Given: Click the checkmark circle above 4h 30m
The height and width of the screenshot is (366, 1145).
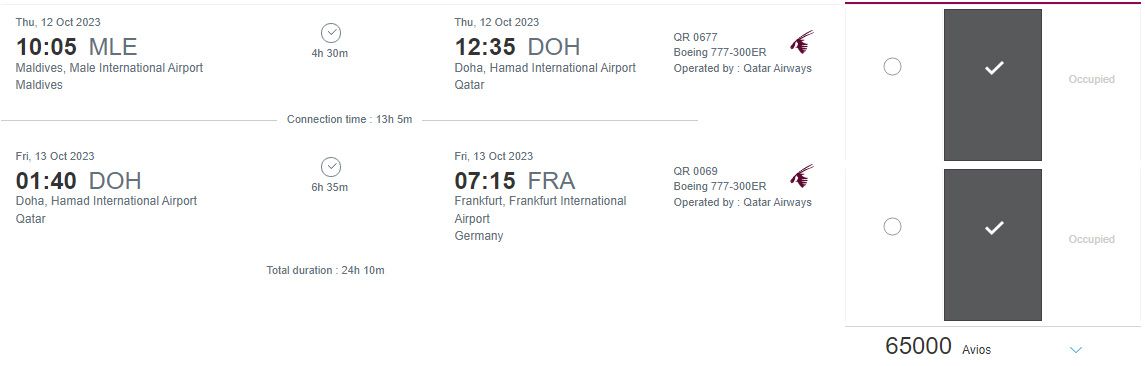Looking at the screenshot, I should [x=331, y=33].
